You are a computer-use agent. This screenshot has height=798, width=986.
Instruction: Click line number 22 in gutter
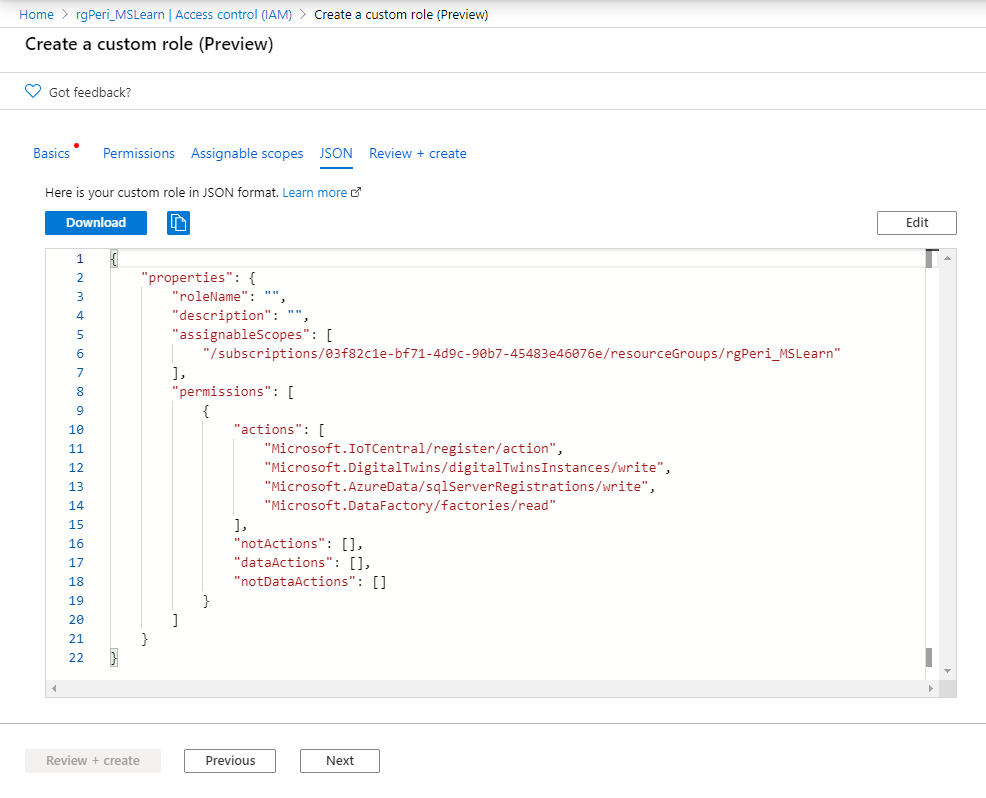pyautogui.click(x=76, y=658)
